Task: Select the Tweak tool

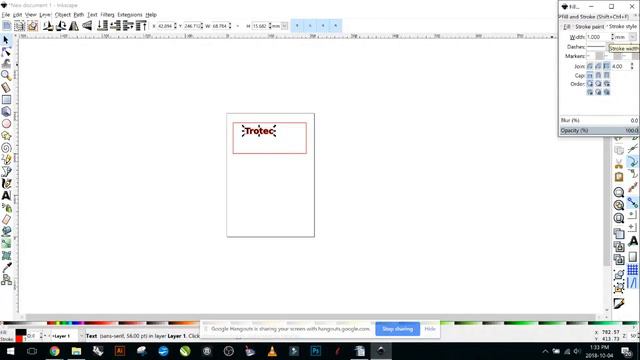Action: coord(6,64)
